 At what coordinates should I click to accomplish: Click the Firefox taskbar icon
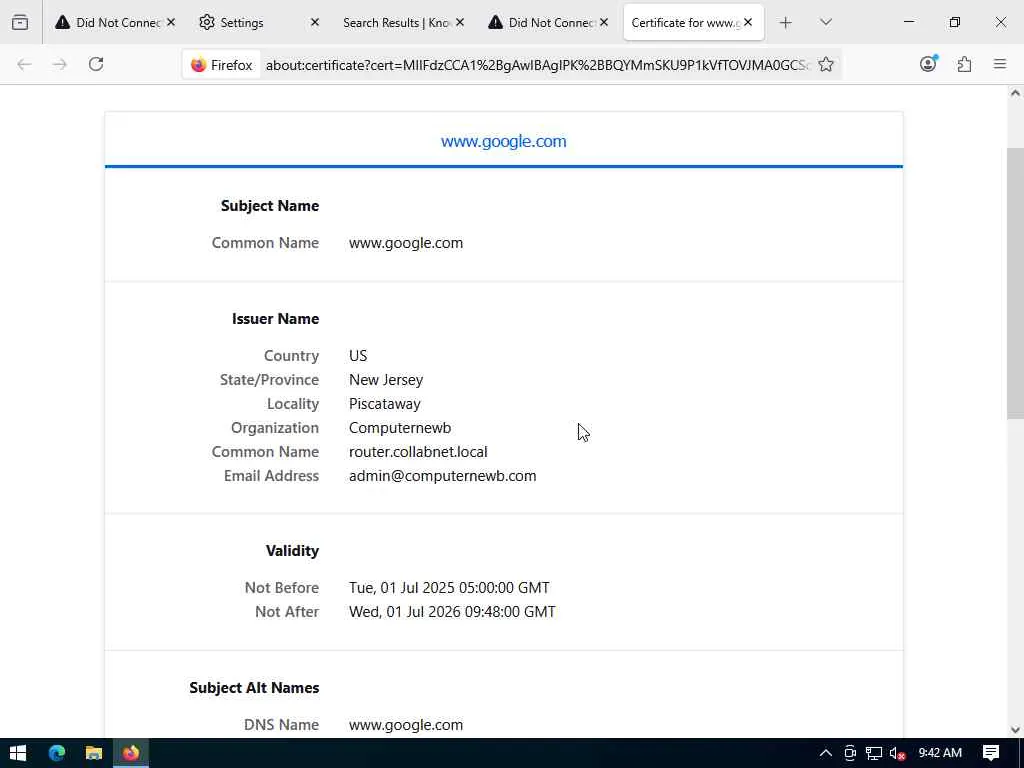pos(131,753)
